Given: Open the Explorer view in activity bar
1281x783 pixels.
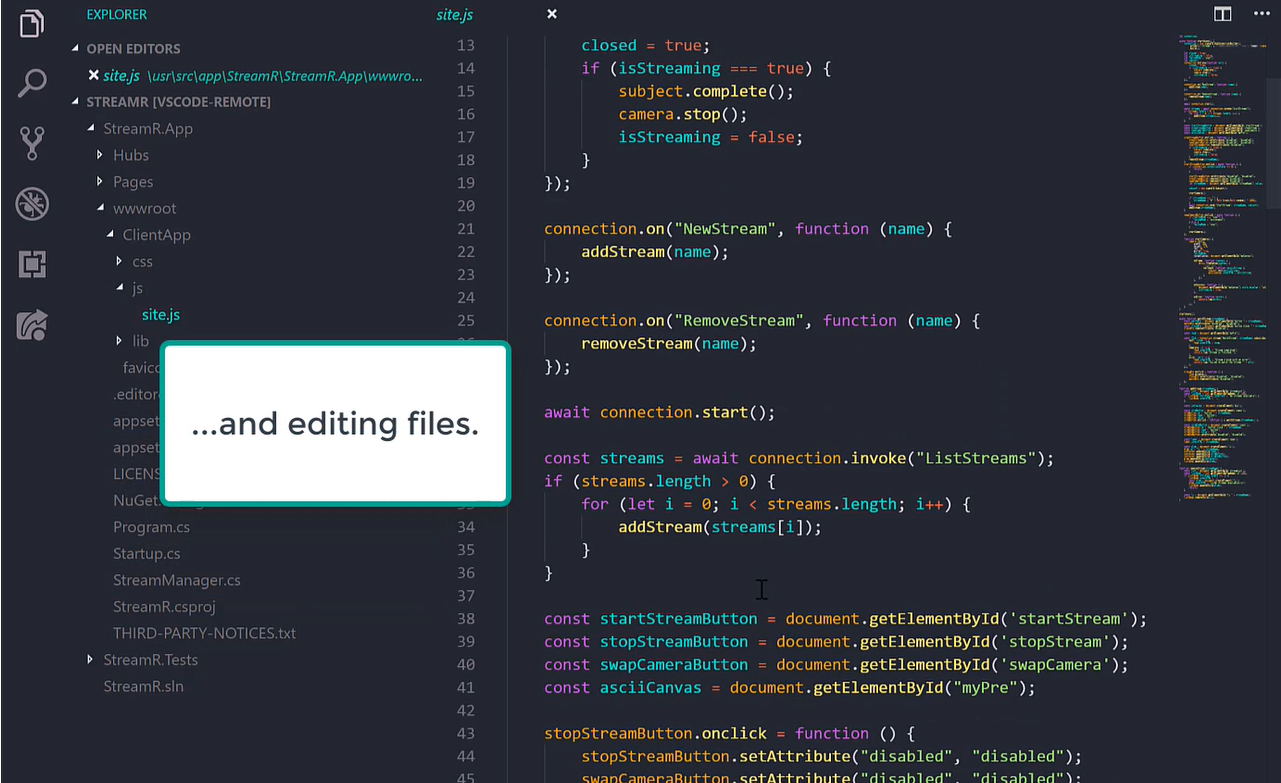Looking at the screenshot, I should pos(32,24).
